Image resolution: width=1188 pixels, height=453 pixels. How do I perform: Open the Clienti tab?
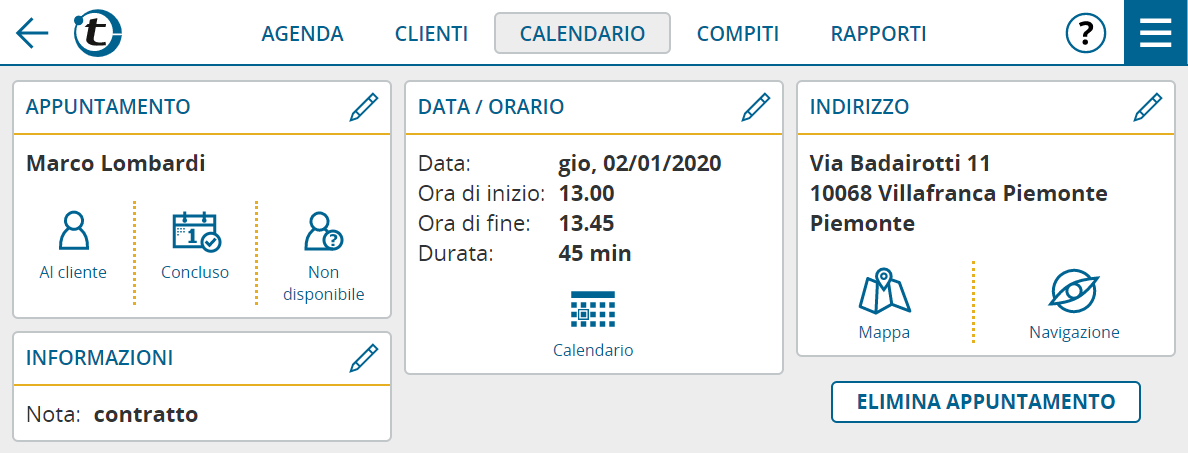click(x=431, y=33)
